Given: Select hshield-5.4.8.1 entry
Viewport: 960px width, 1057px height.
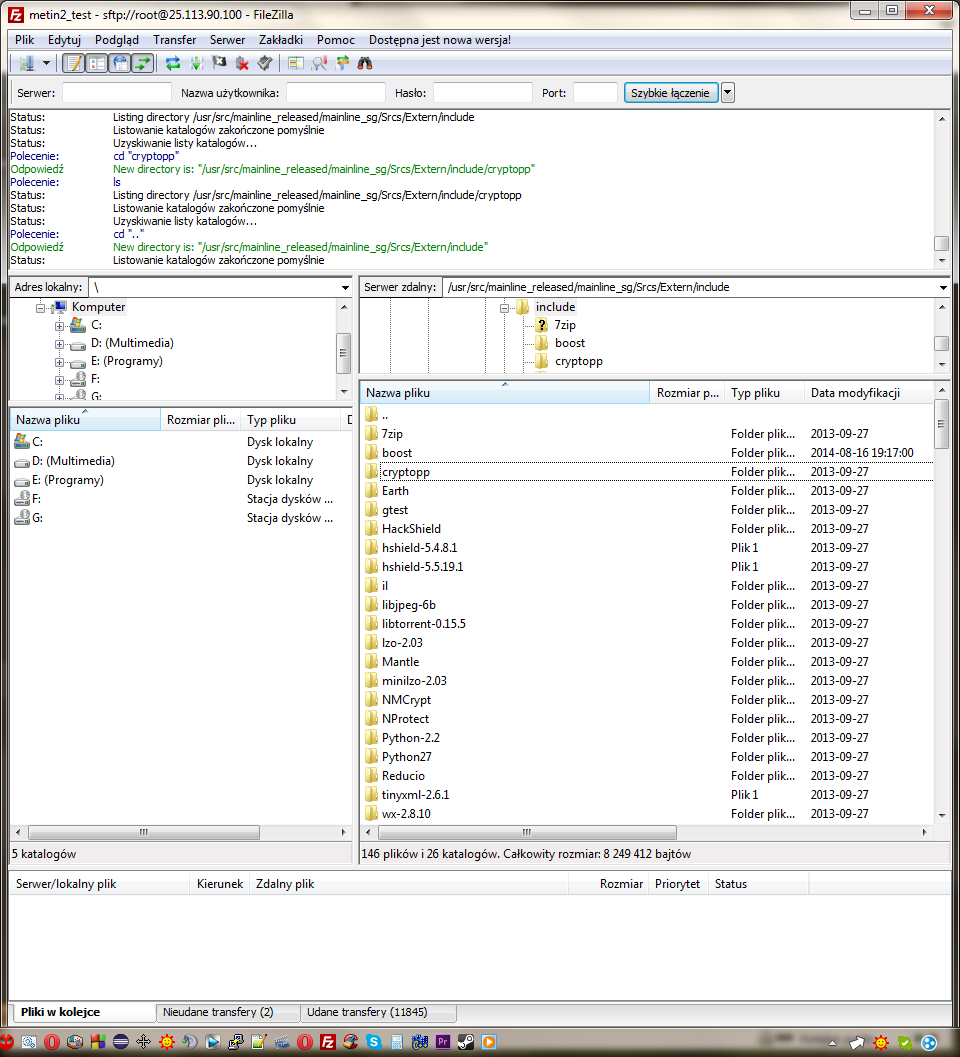Looking at the screenshot, I should pos(419,548).
